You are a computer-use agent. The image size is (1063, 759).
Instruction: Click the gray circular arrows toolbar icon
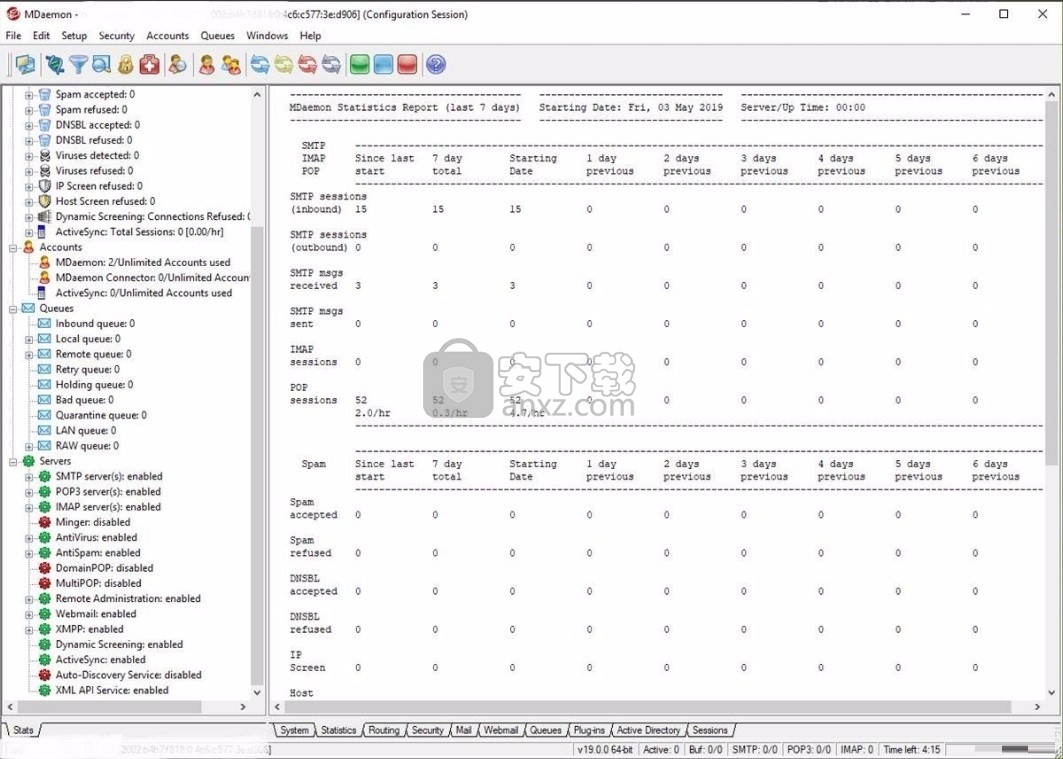(331, 64)
